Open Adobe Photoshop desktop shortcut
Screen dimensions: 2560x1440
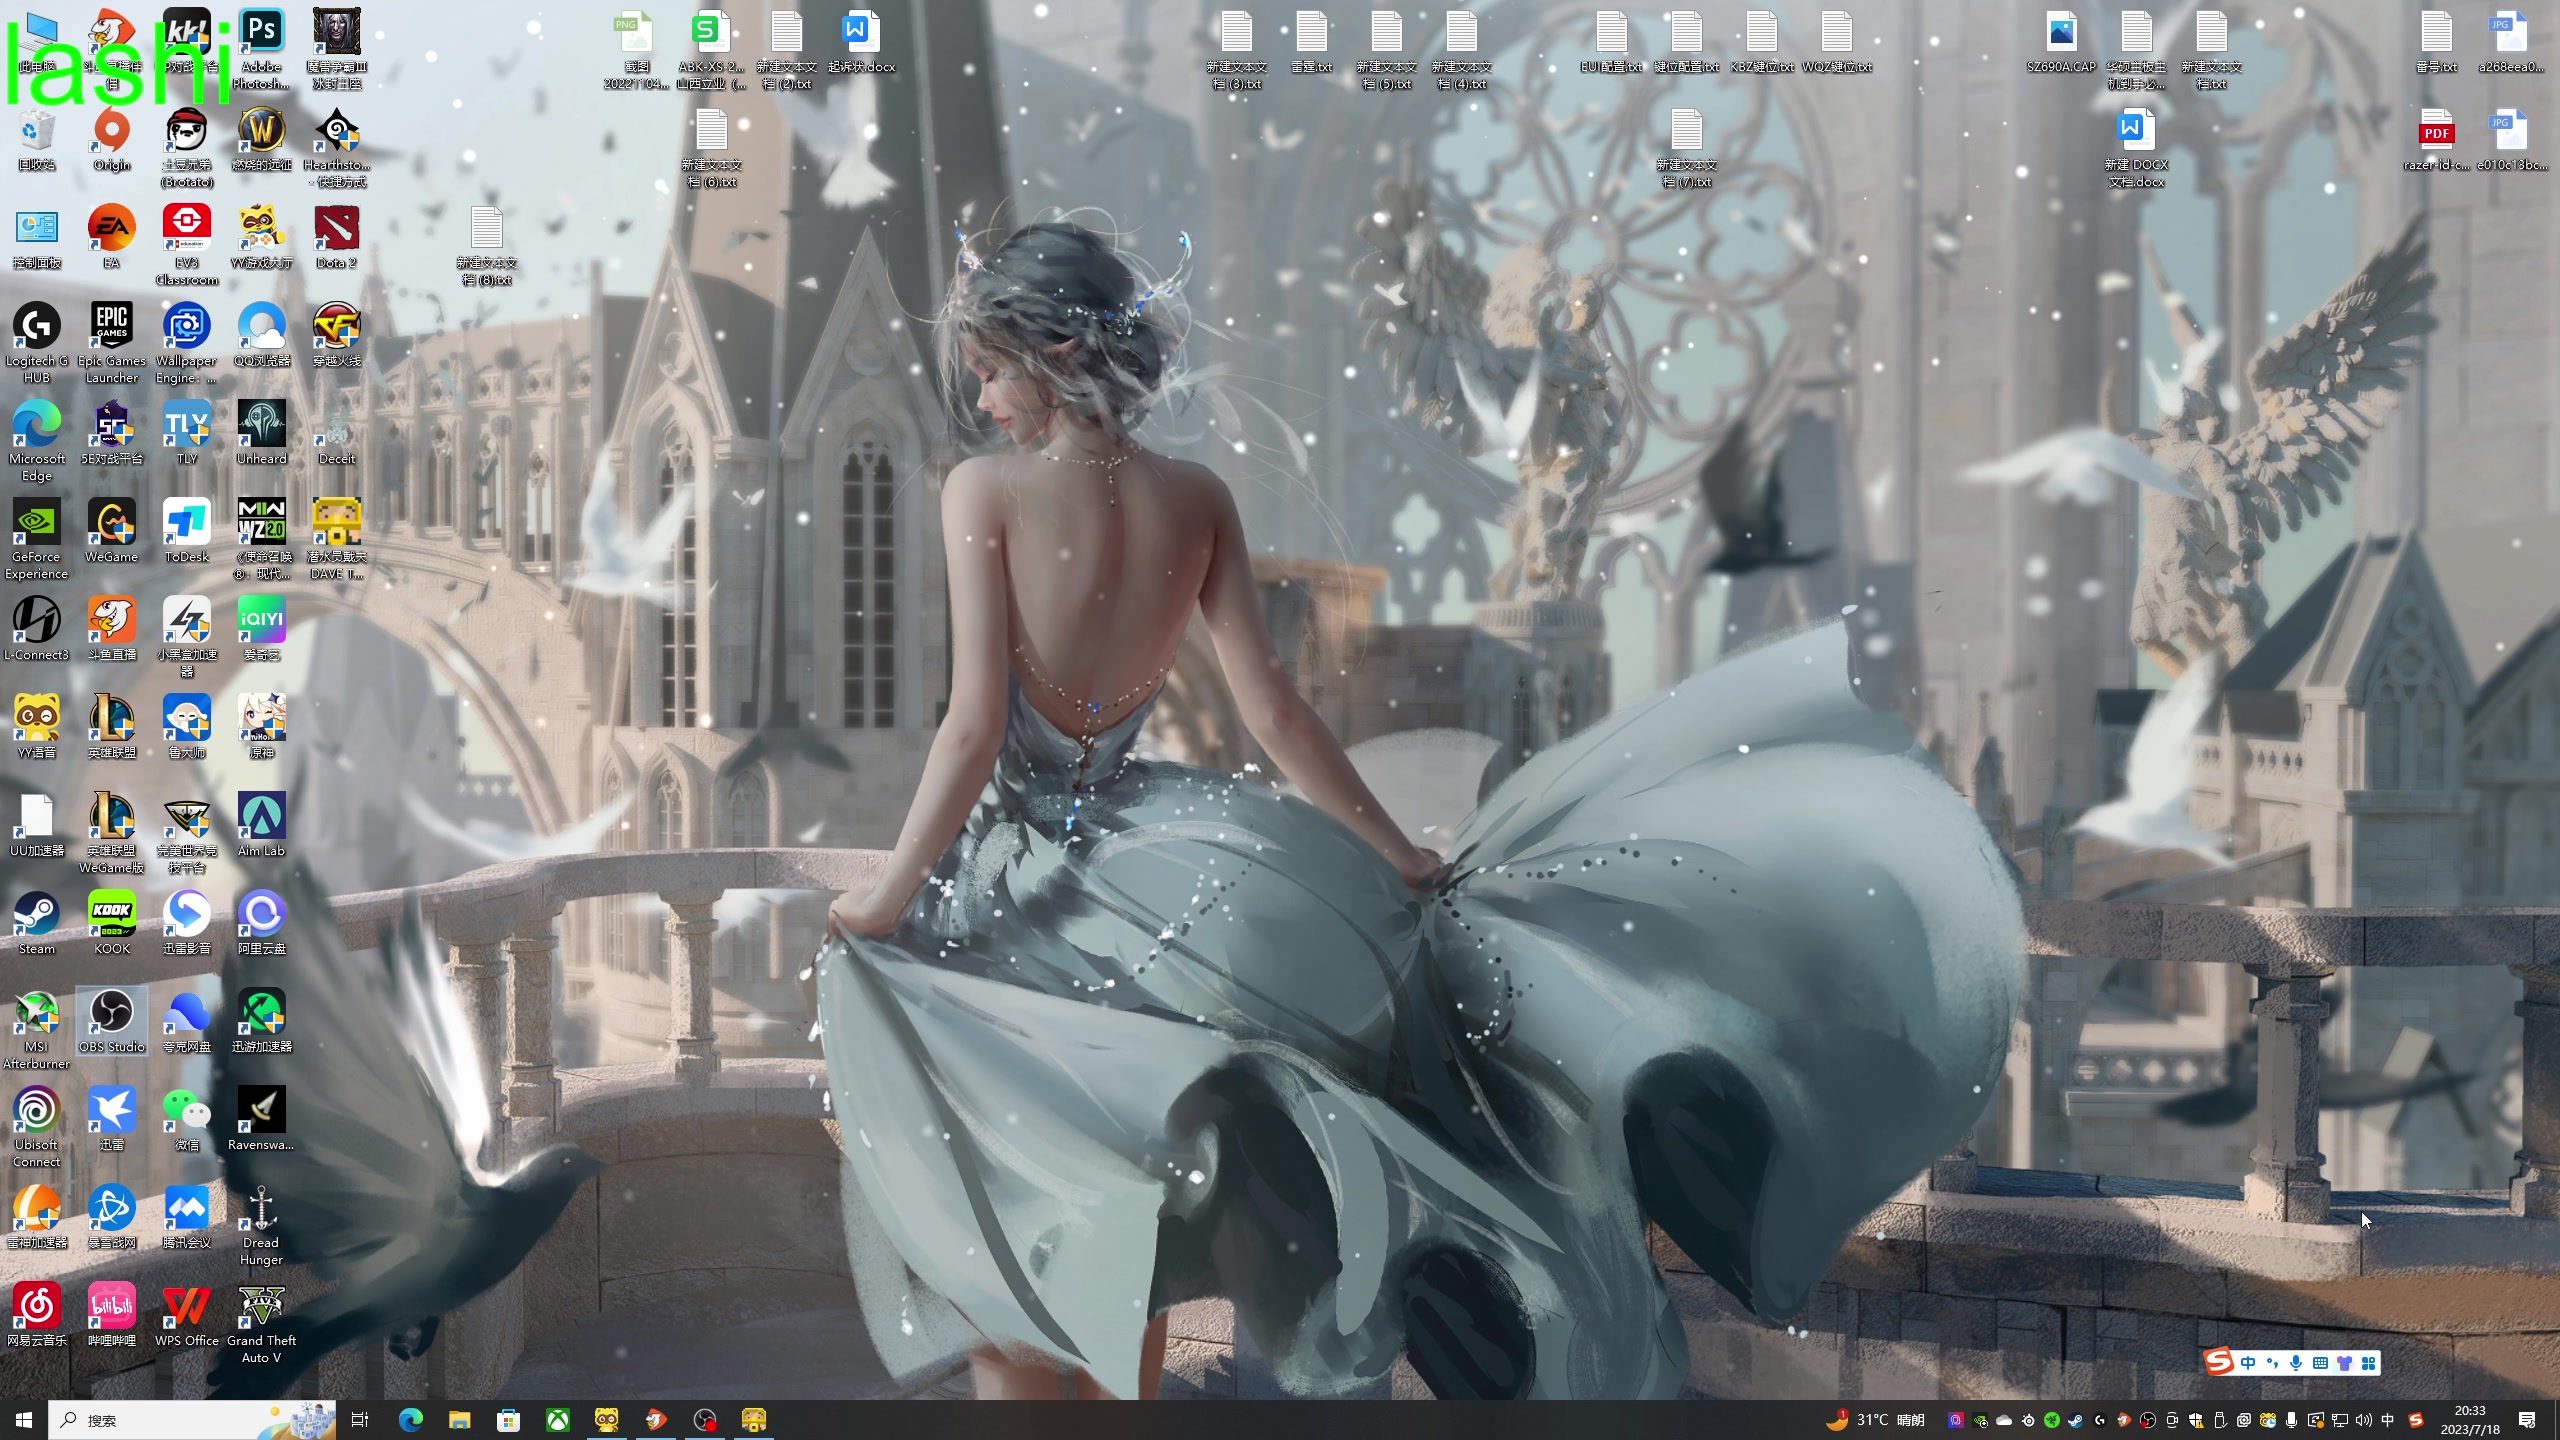(261, 49)
